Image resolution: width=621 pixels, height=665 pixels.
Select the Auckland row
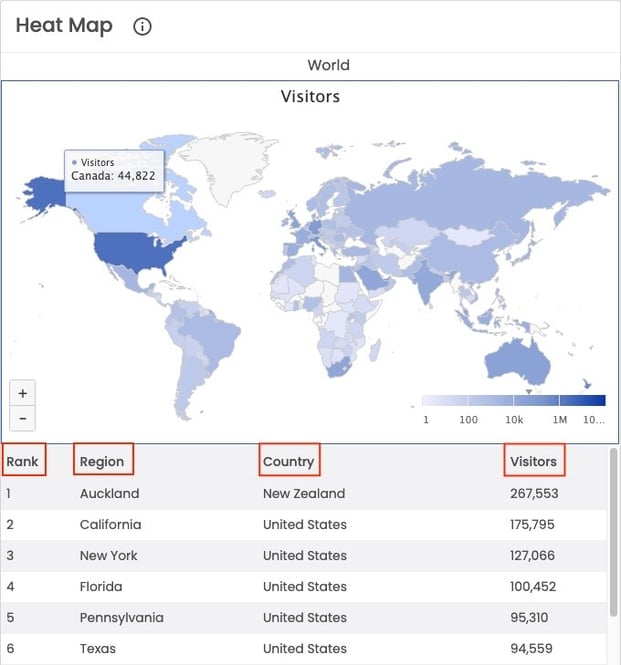pyautogui.click(x=110, y=493)
